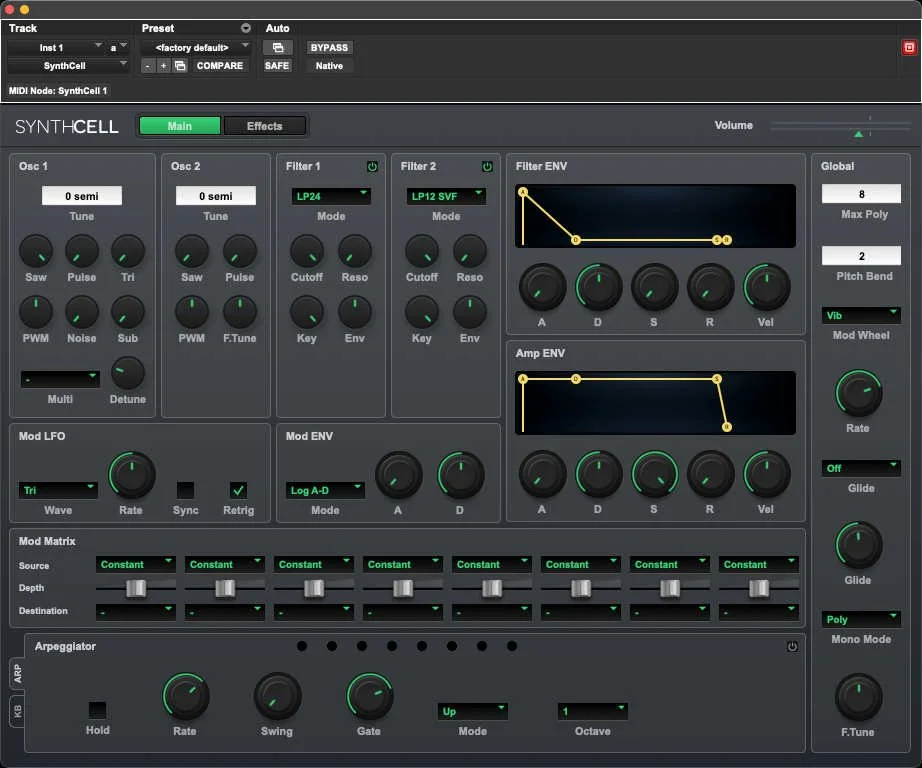Screen dimensions: 922x768
Task: Disable Filter 2 with its power toggle
Action: 487,167
